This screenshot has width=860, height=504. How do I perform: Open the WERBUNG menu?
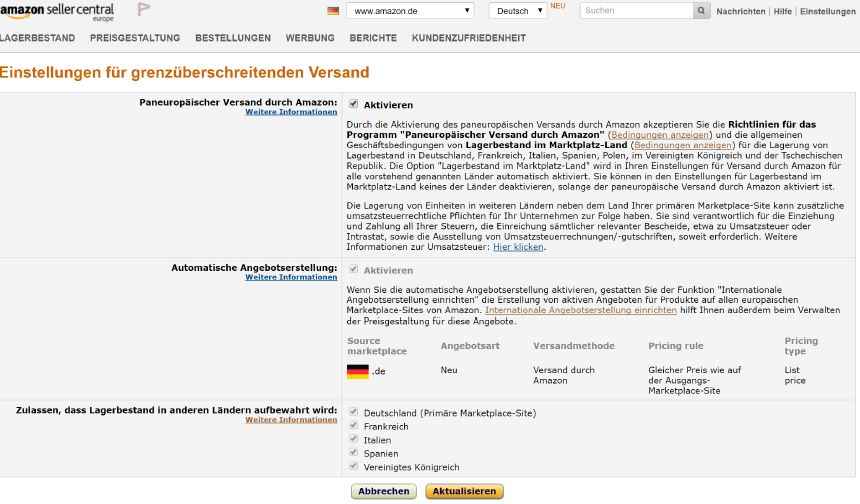tap(310, 38)
